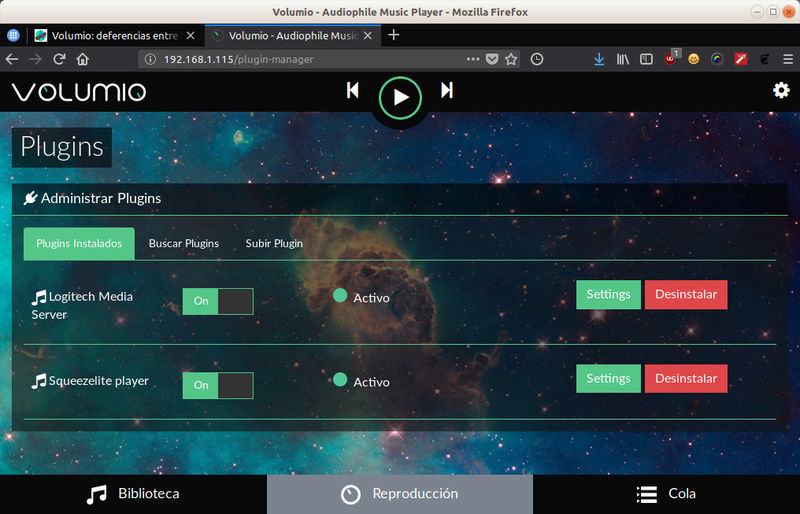Open color wheel extension icon
This screenshot has height=514, width=800.
tap(717, 59)
